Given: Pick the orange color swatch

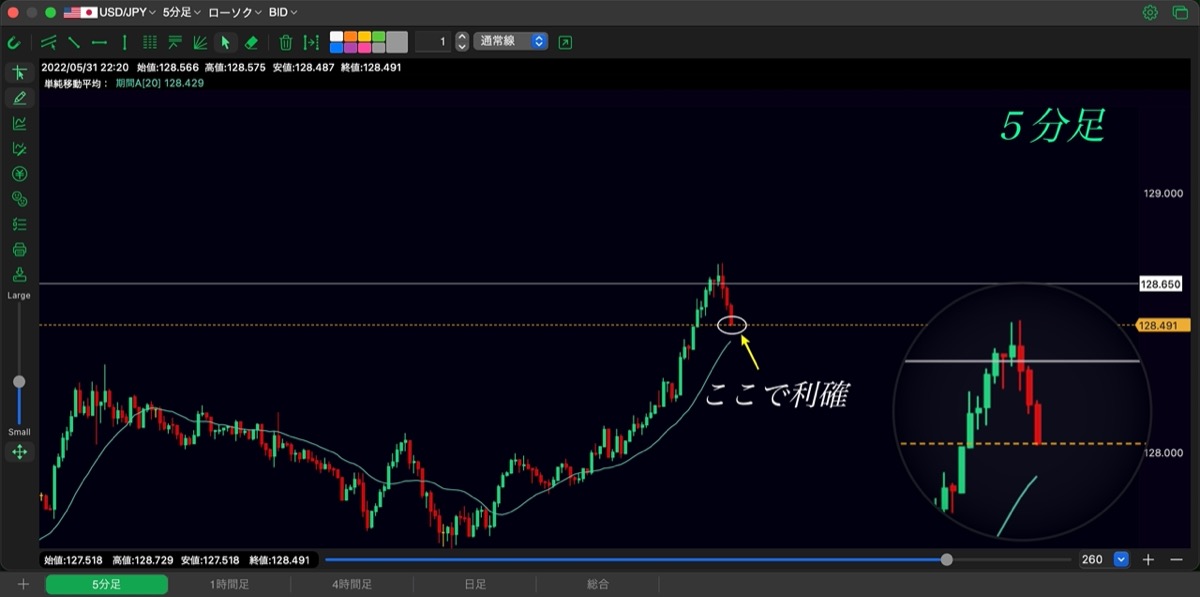Looking at the screenshot, I should pyautogui.click(x=351, y=37).
